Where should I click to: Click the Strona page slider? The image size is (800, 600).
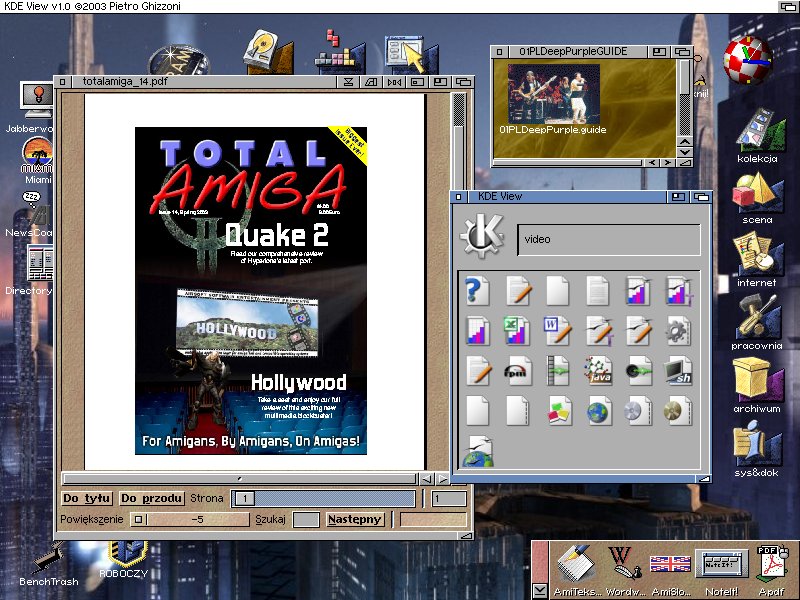coord(323,498)
